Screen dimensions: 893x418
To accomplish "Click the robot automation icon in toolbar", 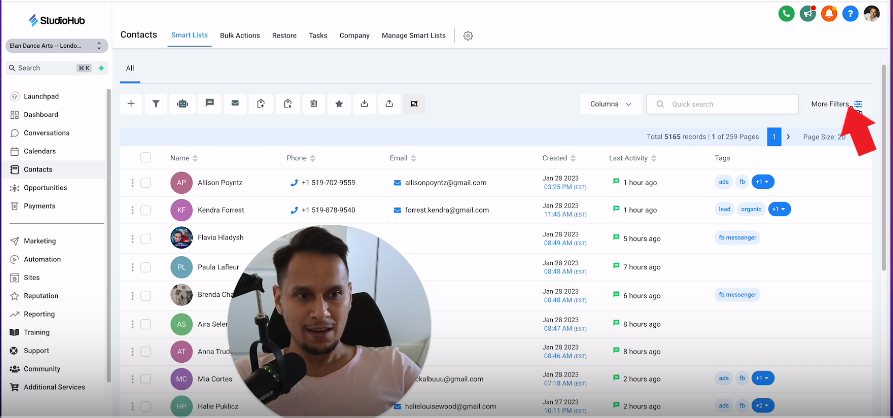I will pos(182,104).
